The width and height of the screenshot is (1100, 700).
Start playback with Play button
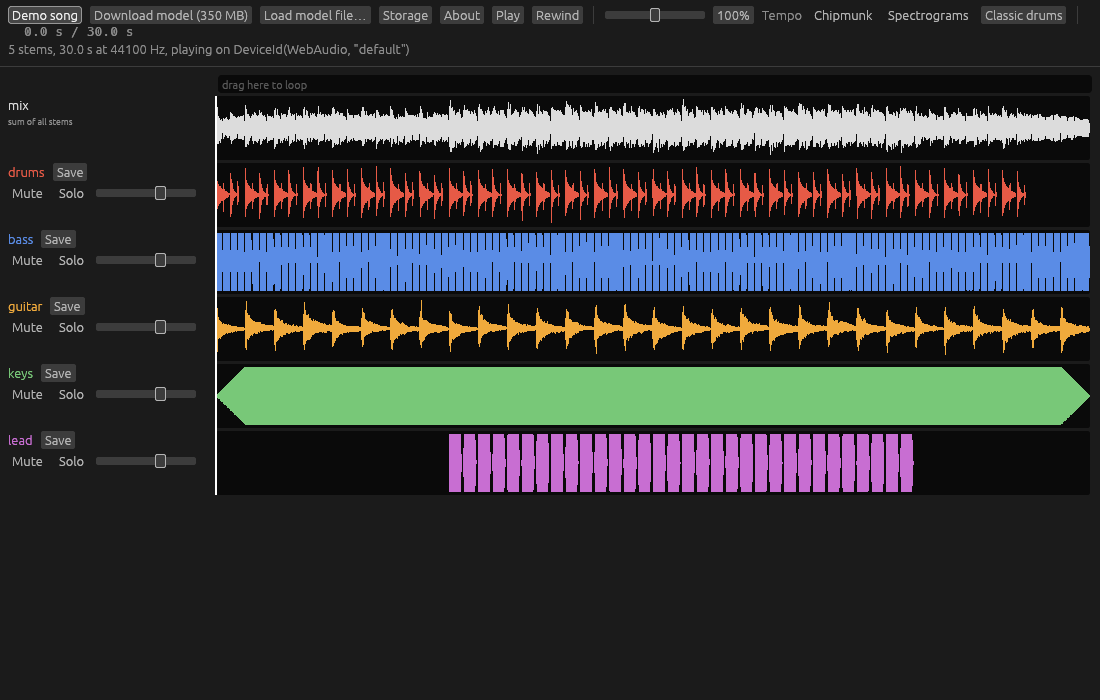point(507,15)
